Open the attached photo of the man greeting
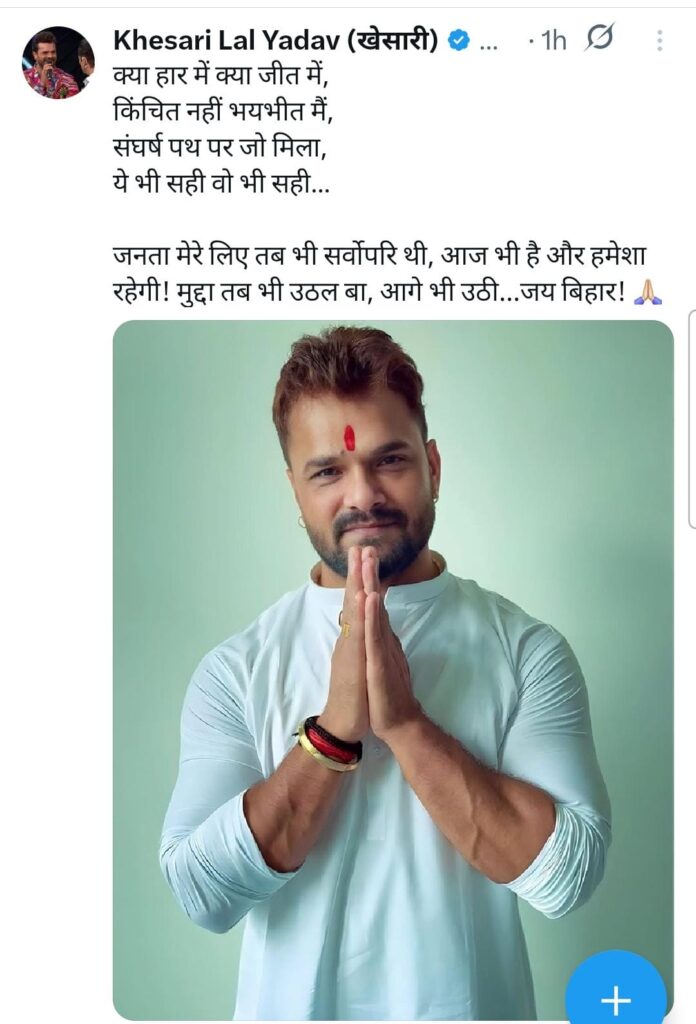The width and height of the screenshot is (696, 1024). [393, 669]
